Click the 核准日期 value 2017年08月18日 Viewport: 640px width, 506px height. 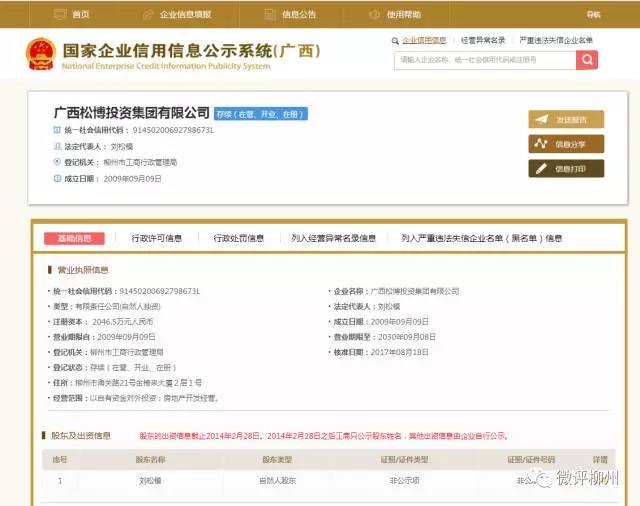coord(400,352)
